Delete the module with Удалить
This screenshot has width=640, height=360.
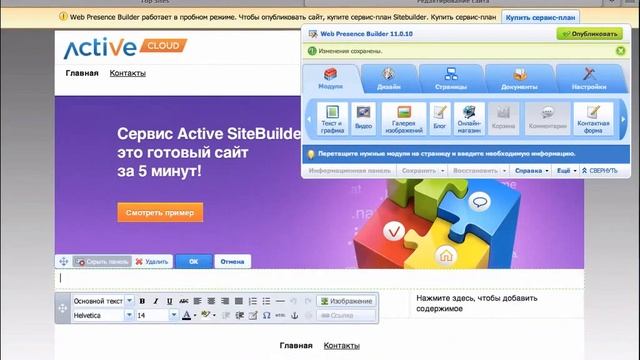[x=152, y=262]
